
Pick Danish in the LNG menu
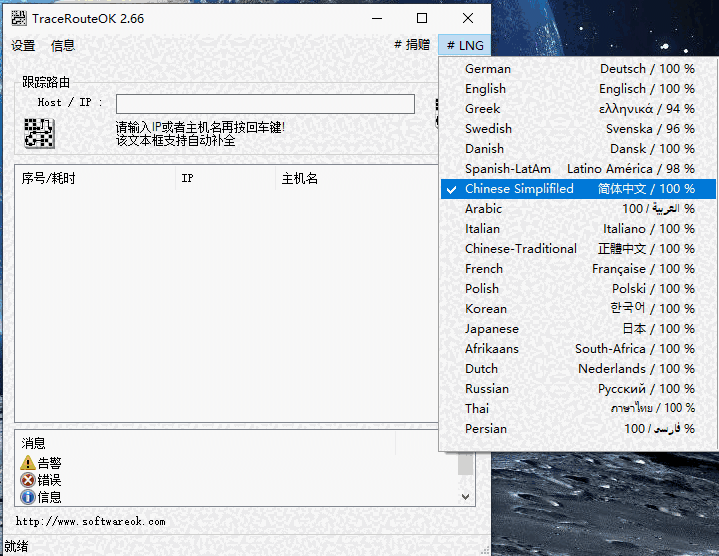tap(578, 149)
